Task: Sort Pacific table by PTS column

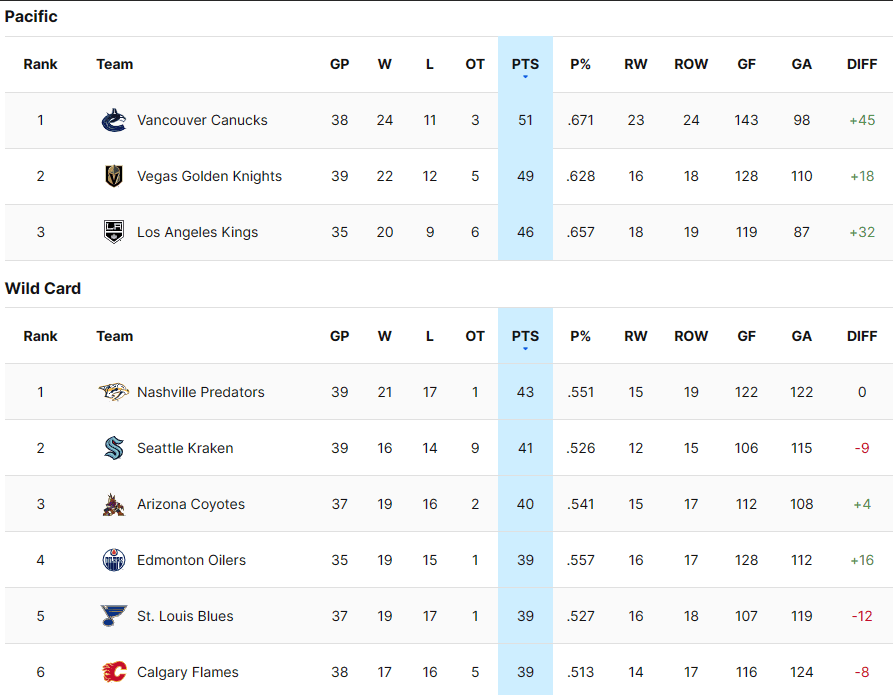Action: click(525, 64)
